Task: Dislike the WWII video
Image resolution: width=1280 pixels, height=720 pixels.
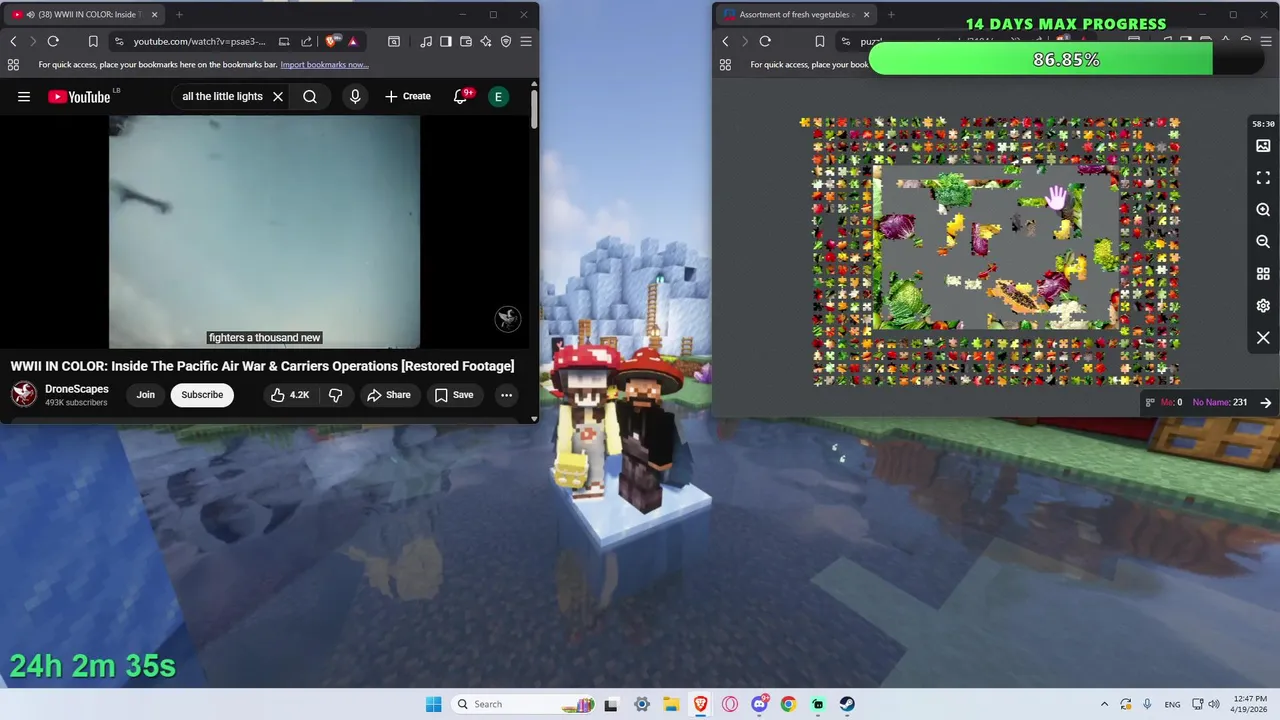Action: pyautogui.click(x=335, y=395)
